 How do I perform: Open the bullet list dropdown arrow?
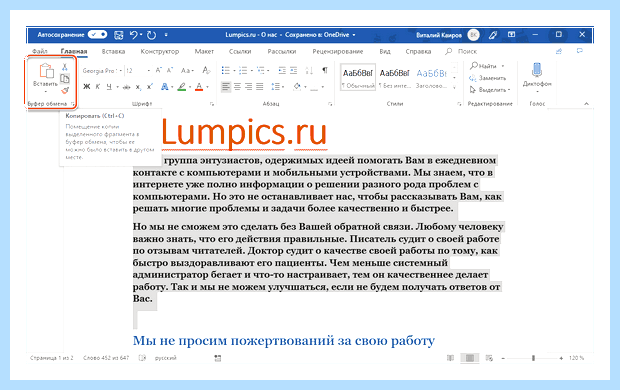point(234,71)
